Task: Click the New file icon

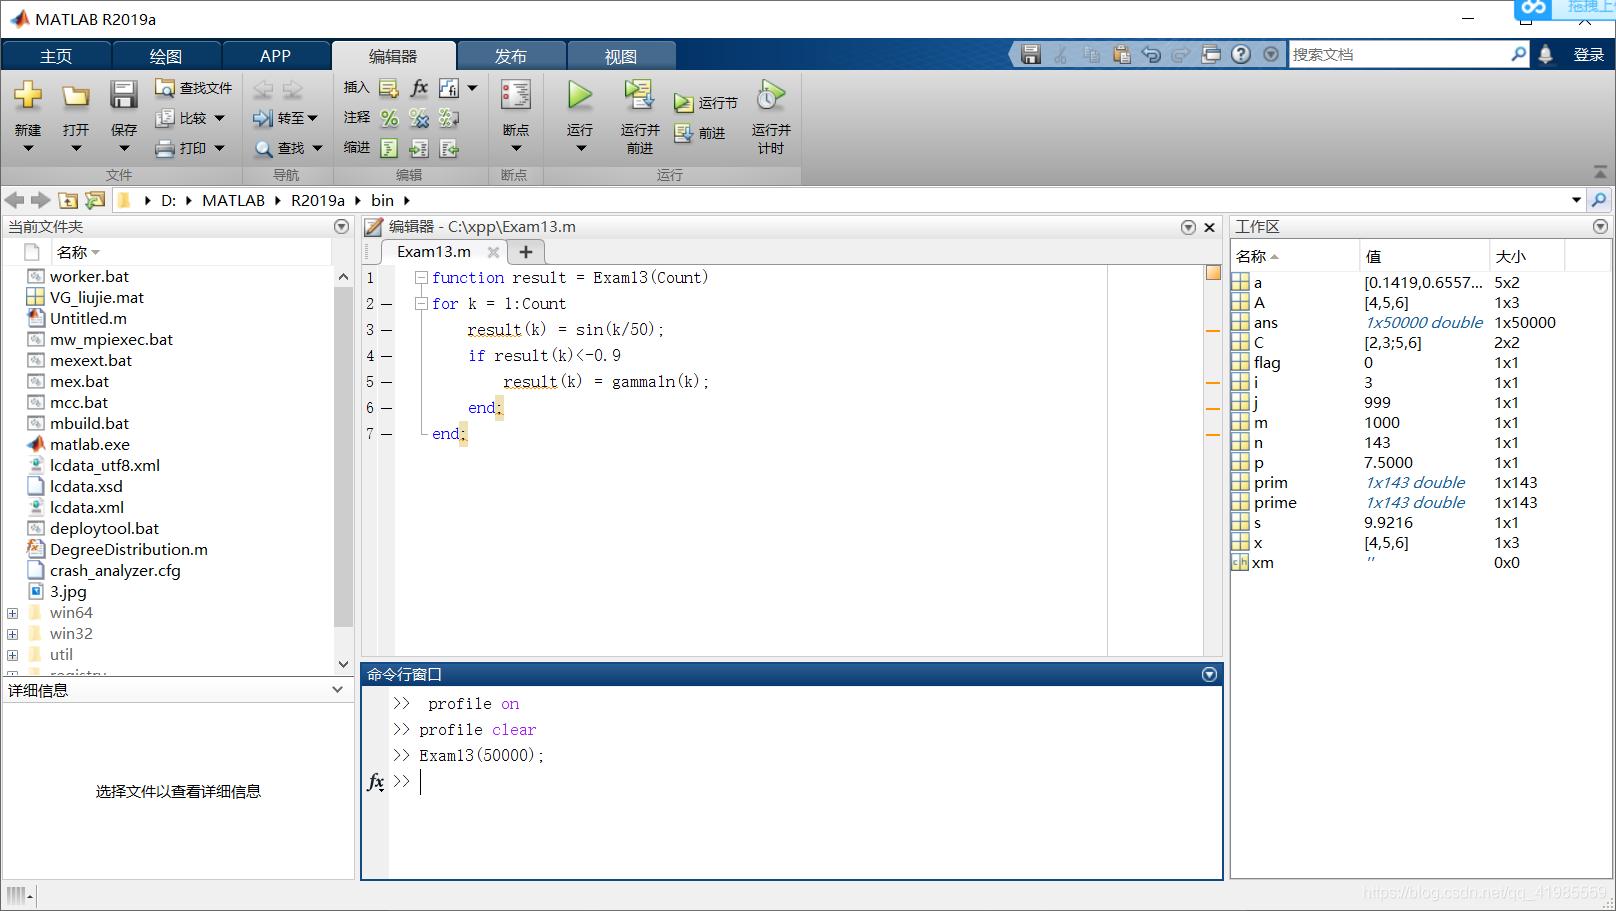Action: pos(28,96)
